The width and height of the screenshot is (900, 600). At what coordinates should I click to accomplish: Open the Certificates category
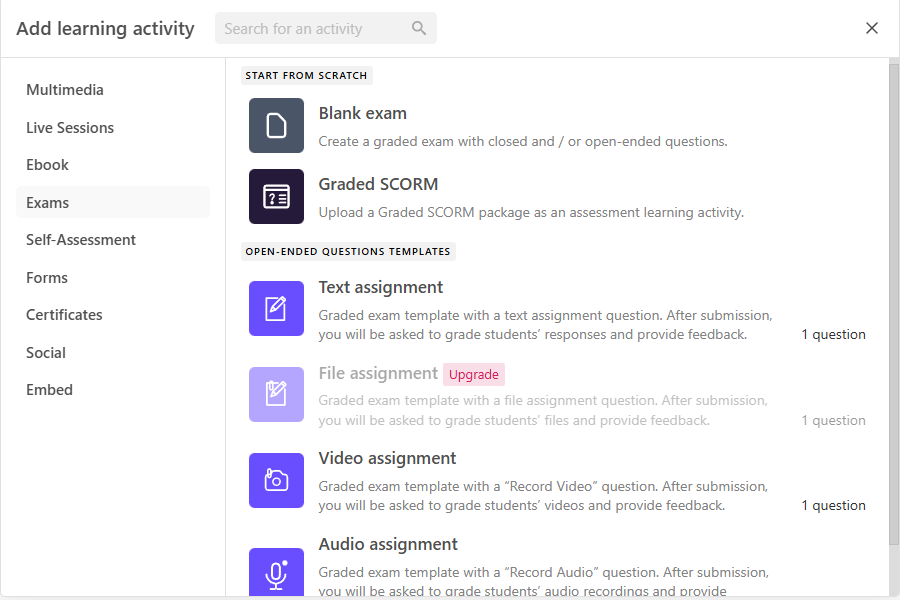click(64, 315)
